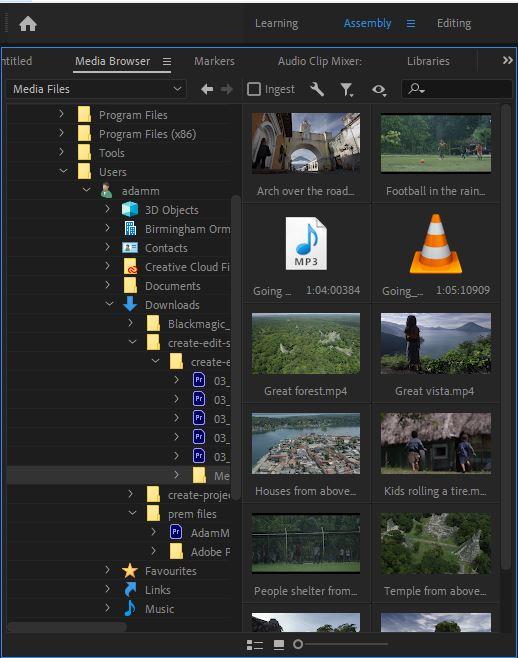
Task: Collapse the Downloads folder
Action: tap(110, 304)
